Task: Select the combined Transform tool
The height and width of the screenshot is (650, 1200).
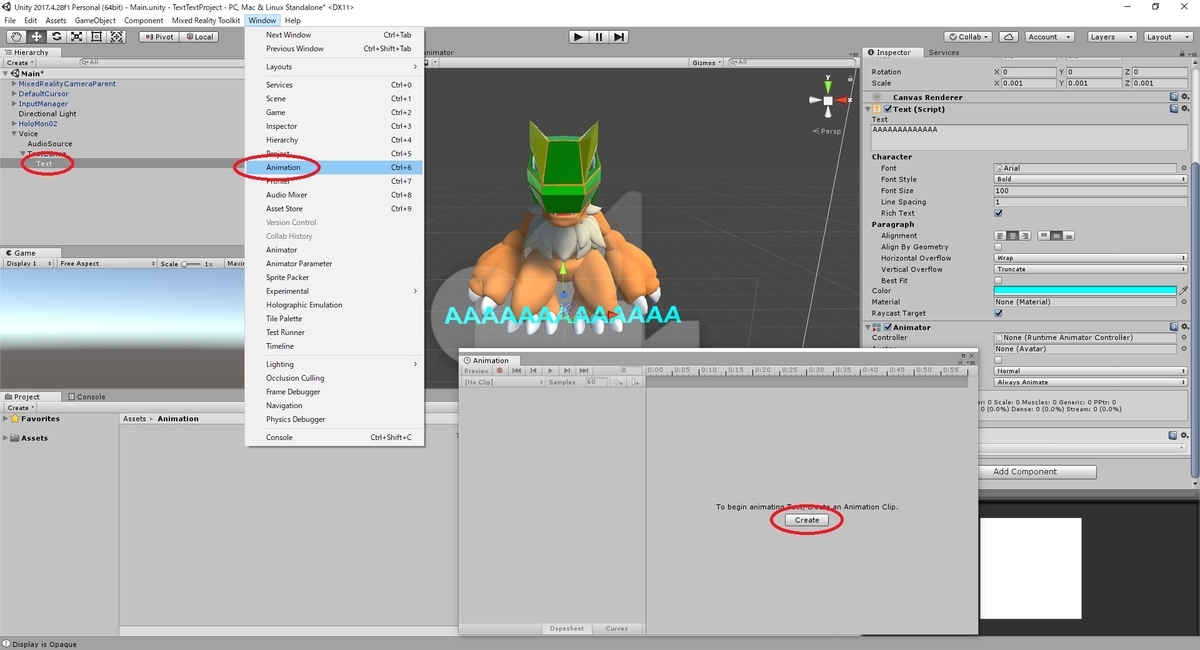Action: (117, 37)
